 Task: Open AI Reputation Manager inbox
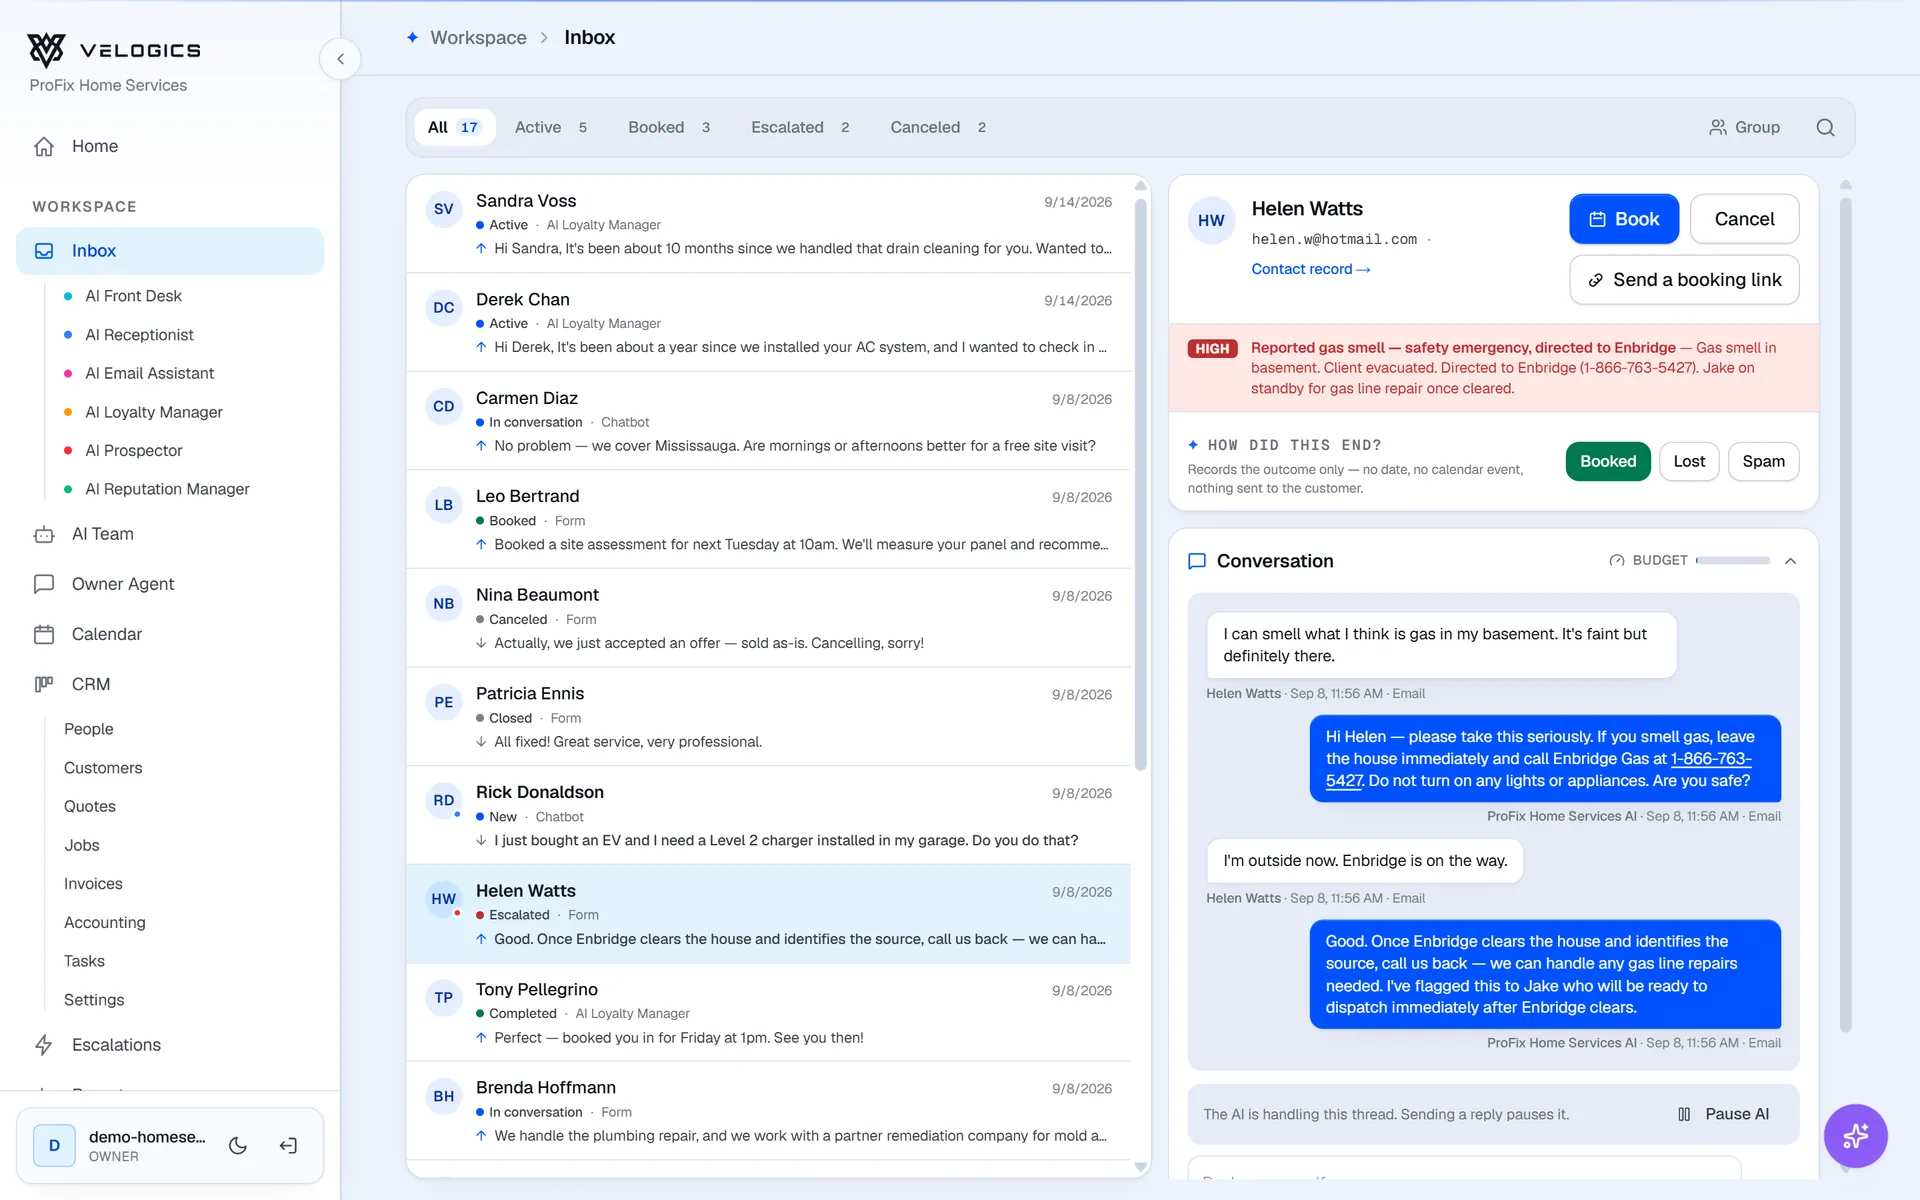[x=167, y=489]
